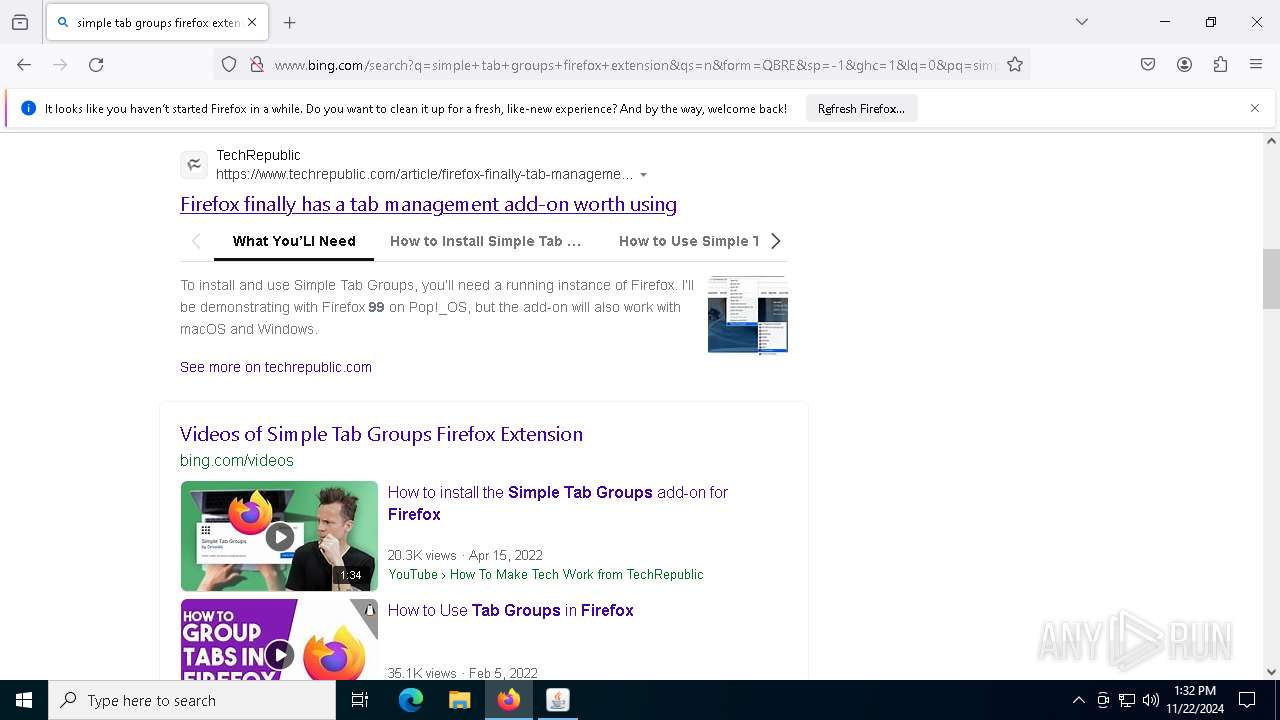Open the Firefox tab list view icon
Image resolution: width=1280 pixels, height=720 pixels.
(20, 22)
